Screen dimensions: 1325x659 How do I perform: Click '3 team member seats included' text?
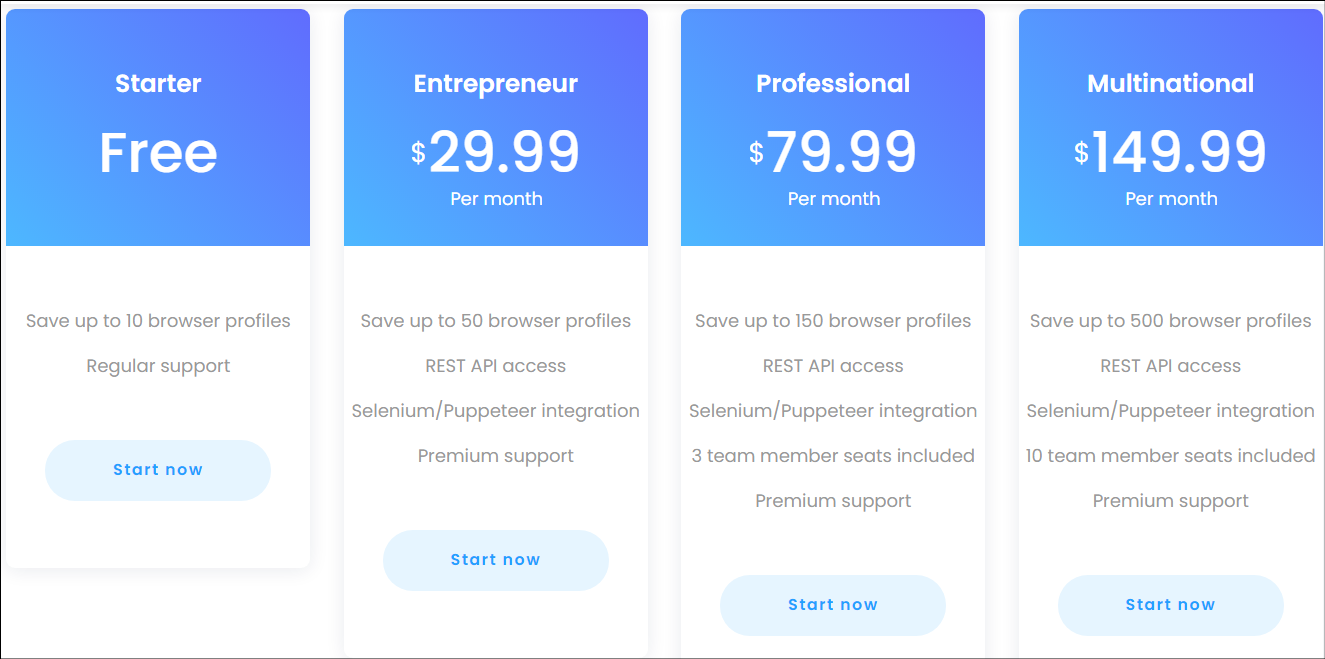coord(833,456)
